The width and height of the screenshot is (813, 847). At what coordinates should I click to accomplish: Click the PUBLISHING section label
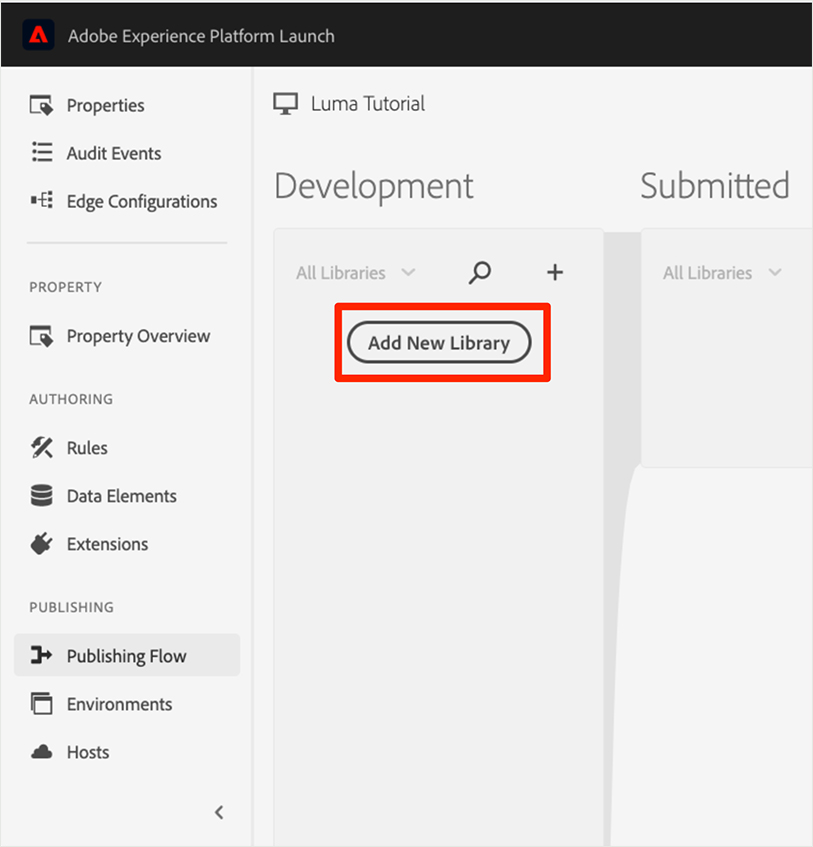pos(71,607)
